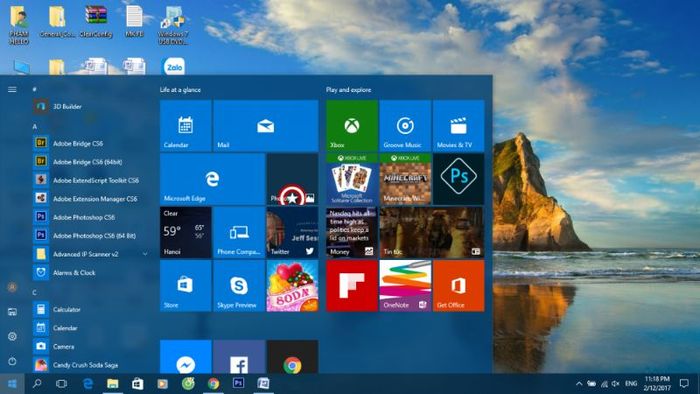The width and height of the screenshot is (700, 394).
Task: Open the Phone Companion tile
Action: click(x=239, y=232)
